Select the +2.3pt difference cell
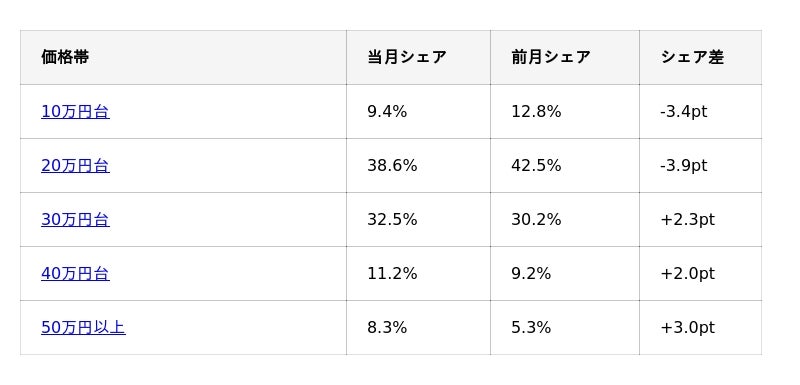The image size is (800, 385). click(x=701, y=220)
